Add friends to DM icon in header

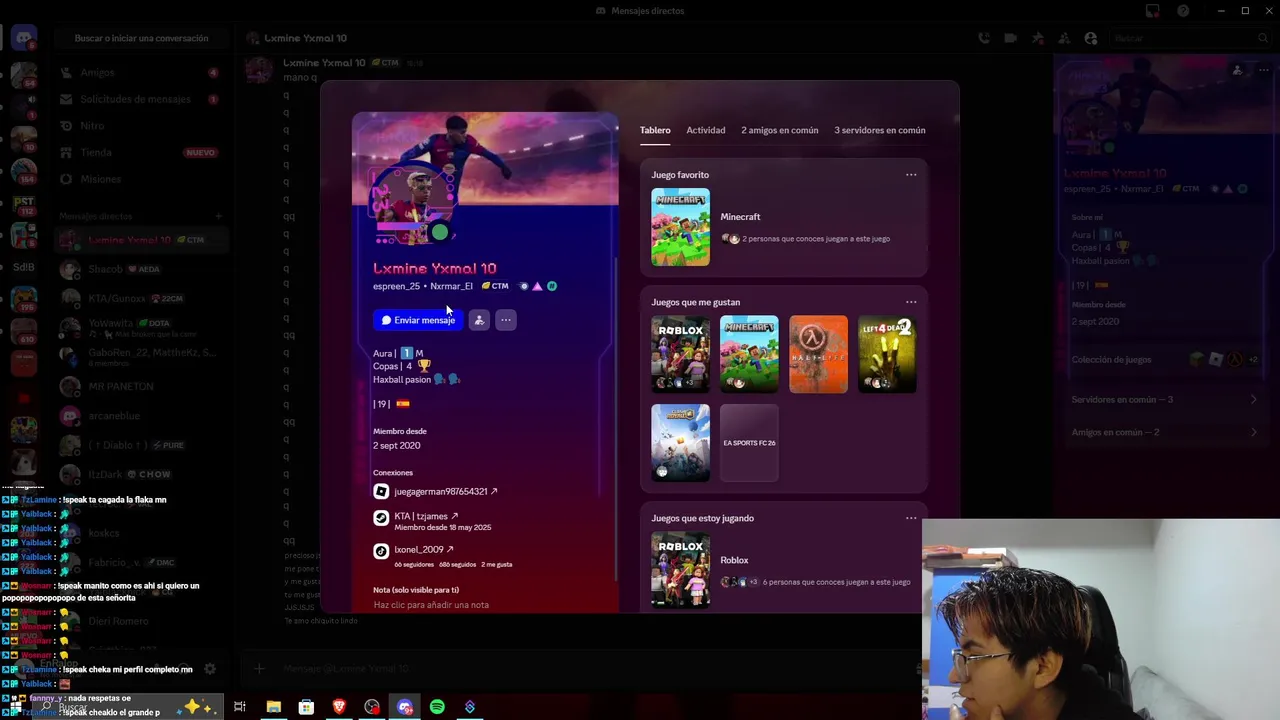coord(1064,38)
